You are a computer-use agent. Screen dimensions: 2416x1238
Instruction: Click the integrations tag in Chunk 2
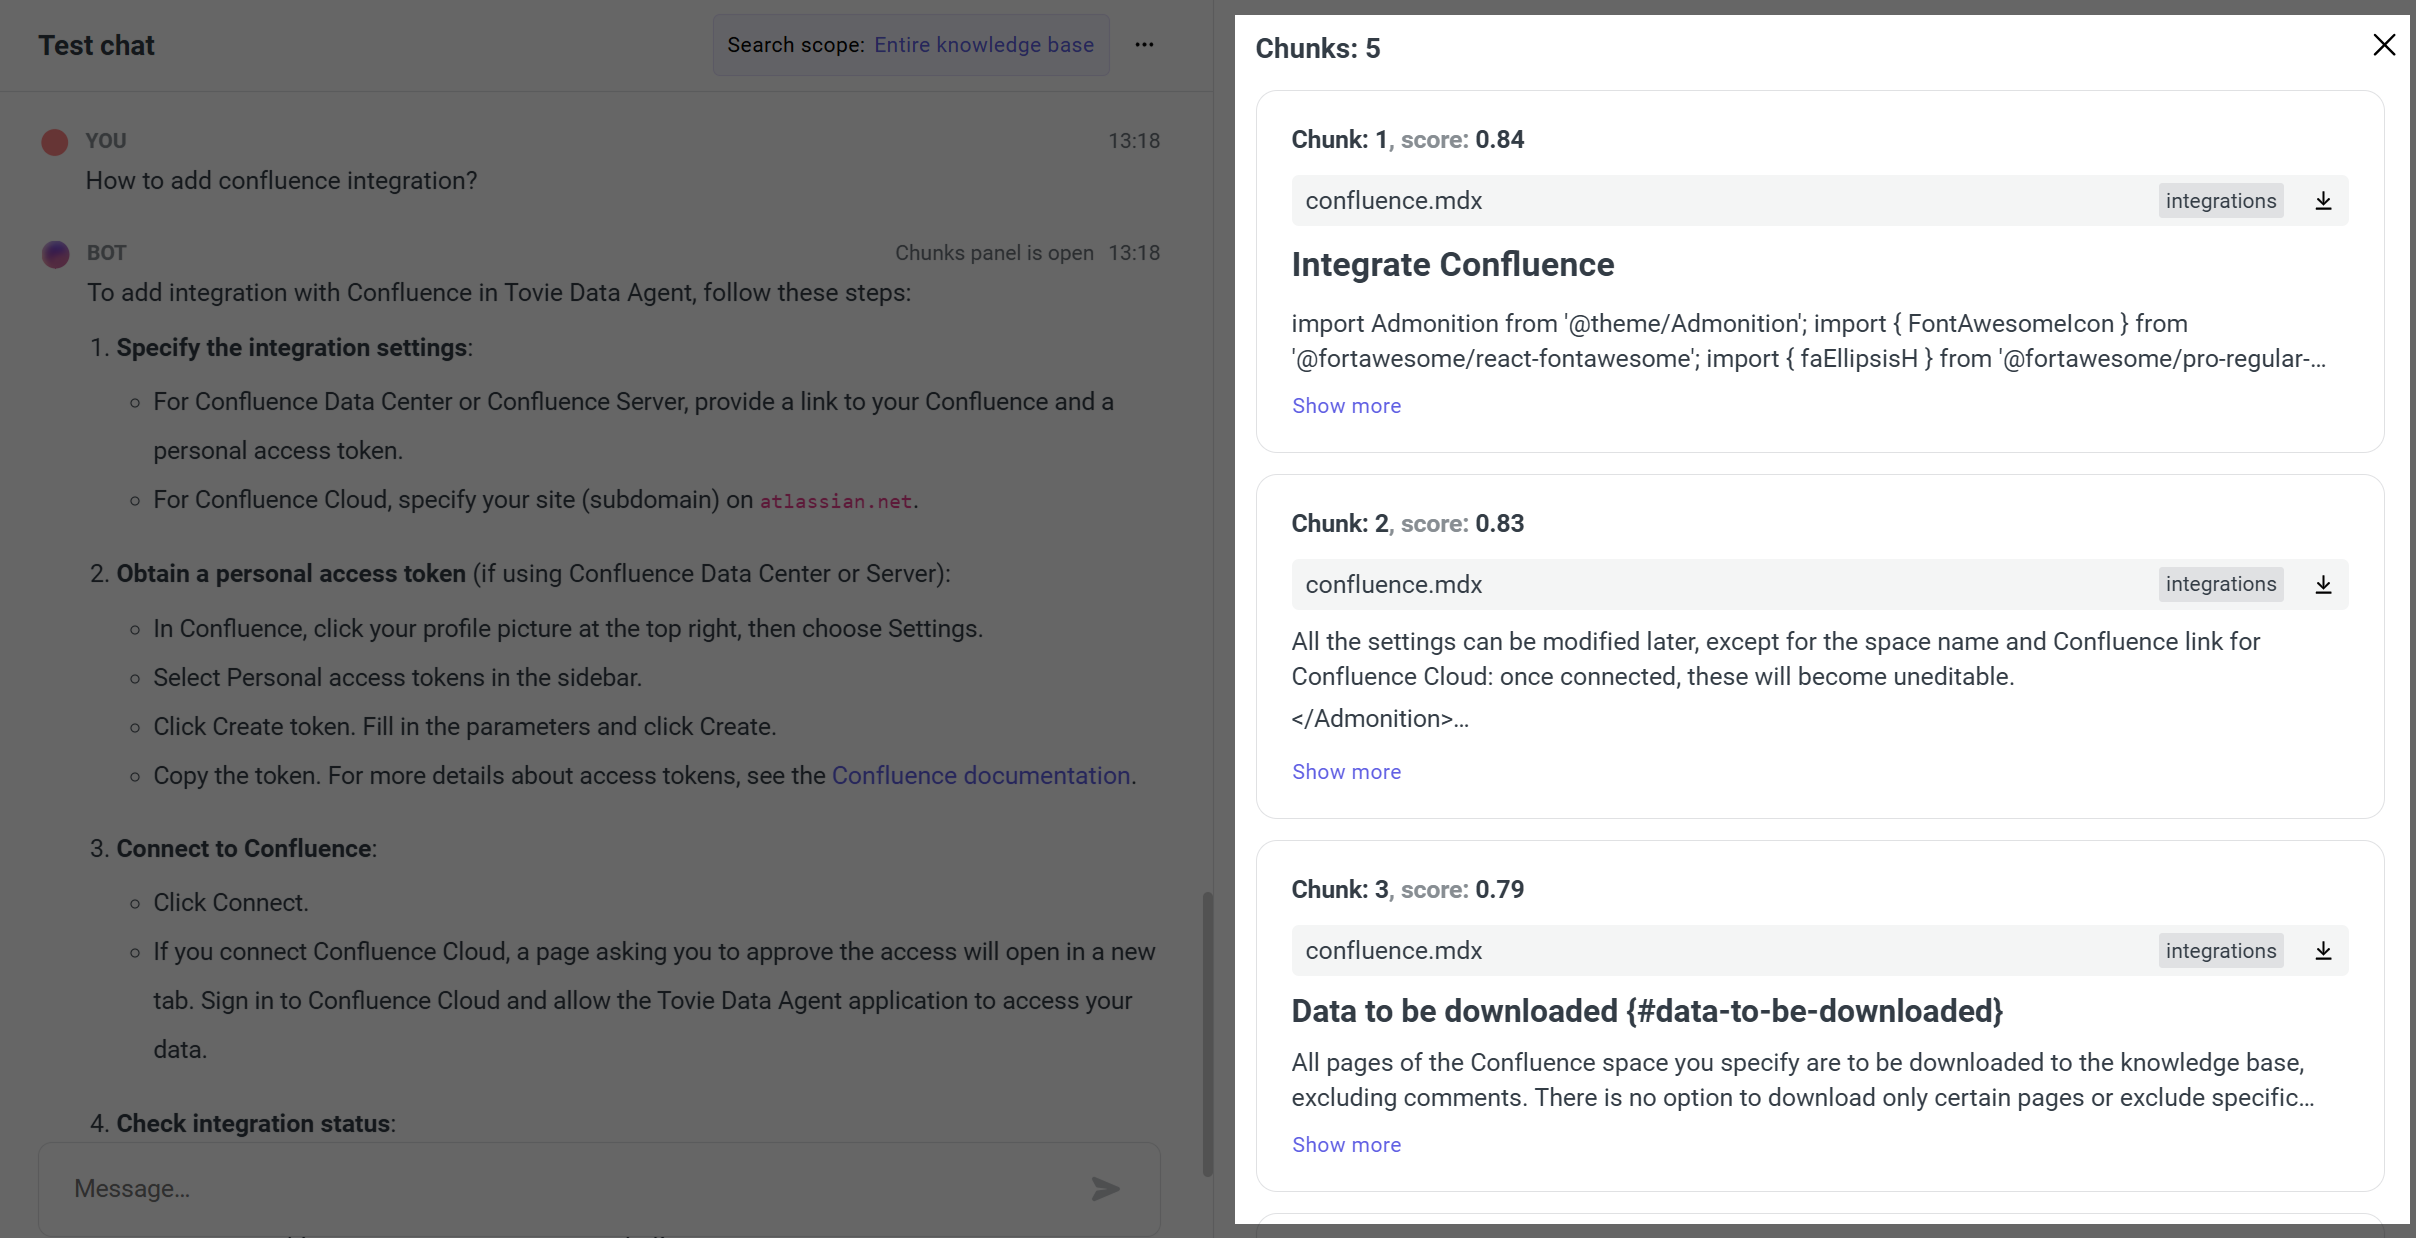(2221, 585)
